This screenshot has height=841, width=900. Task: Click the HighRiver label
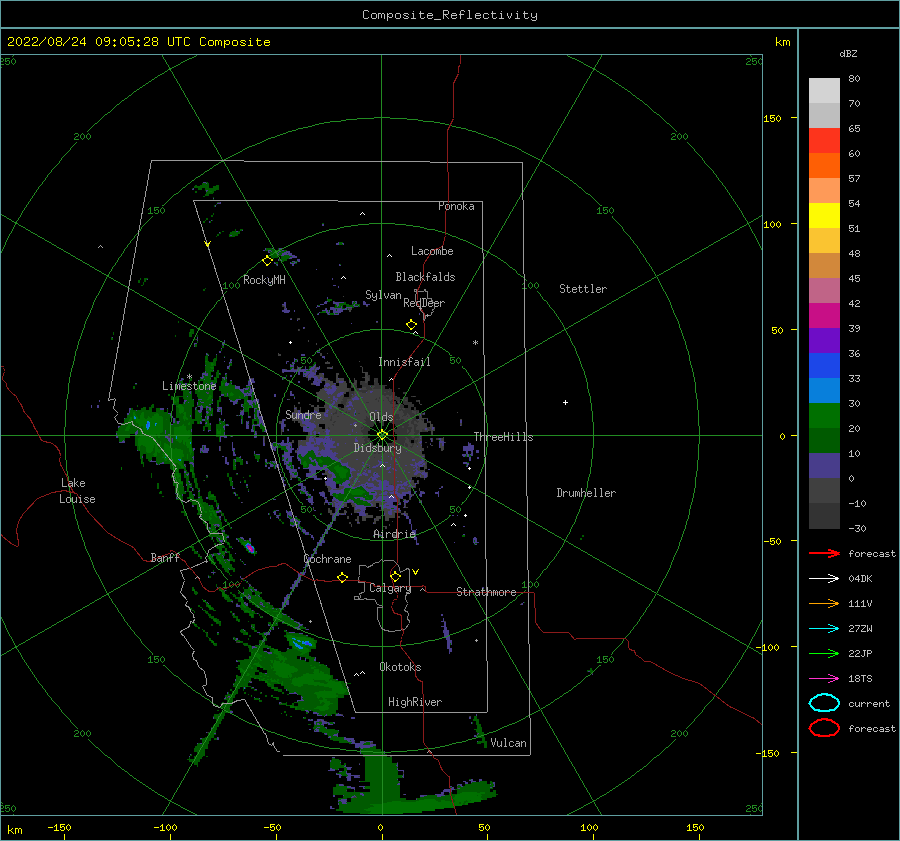(x=415, y=702)
